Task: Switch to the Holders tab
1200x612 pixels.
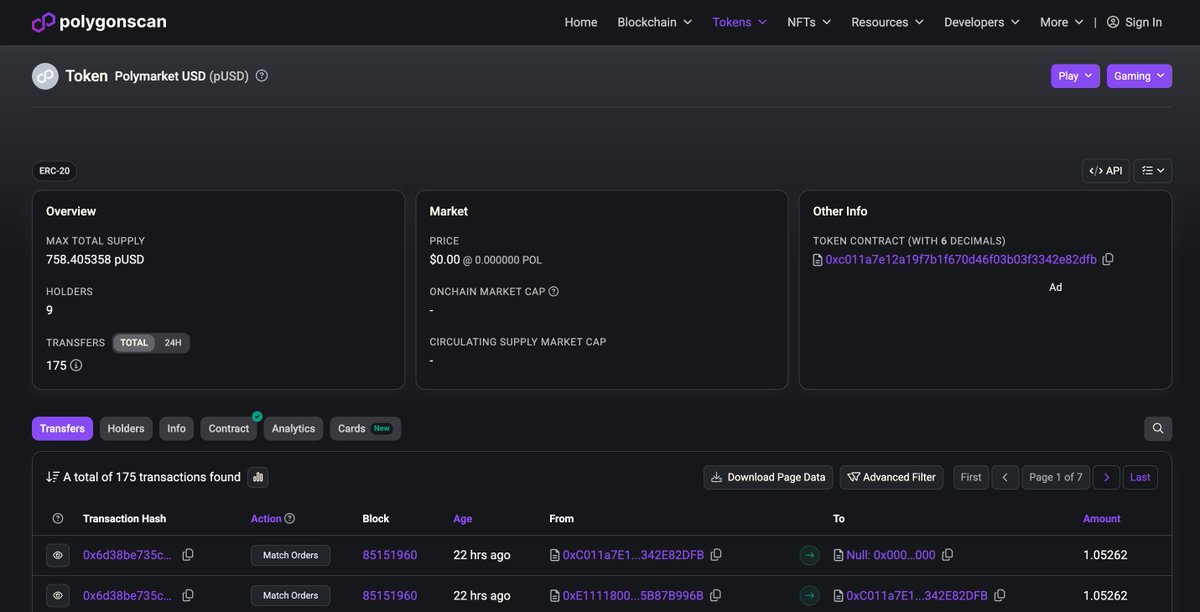Action: (126, 429)
